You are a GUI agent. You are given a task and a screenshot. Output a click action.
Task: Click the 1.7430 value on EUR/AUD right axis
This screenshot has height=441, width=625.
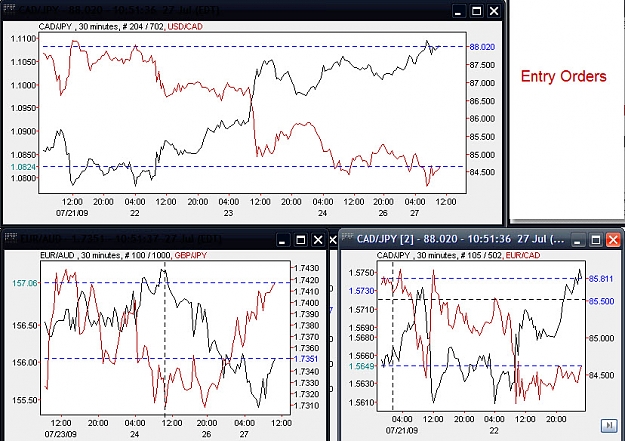pos(306,268)
